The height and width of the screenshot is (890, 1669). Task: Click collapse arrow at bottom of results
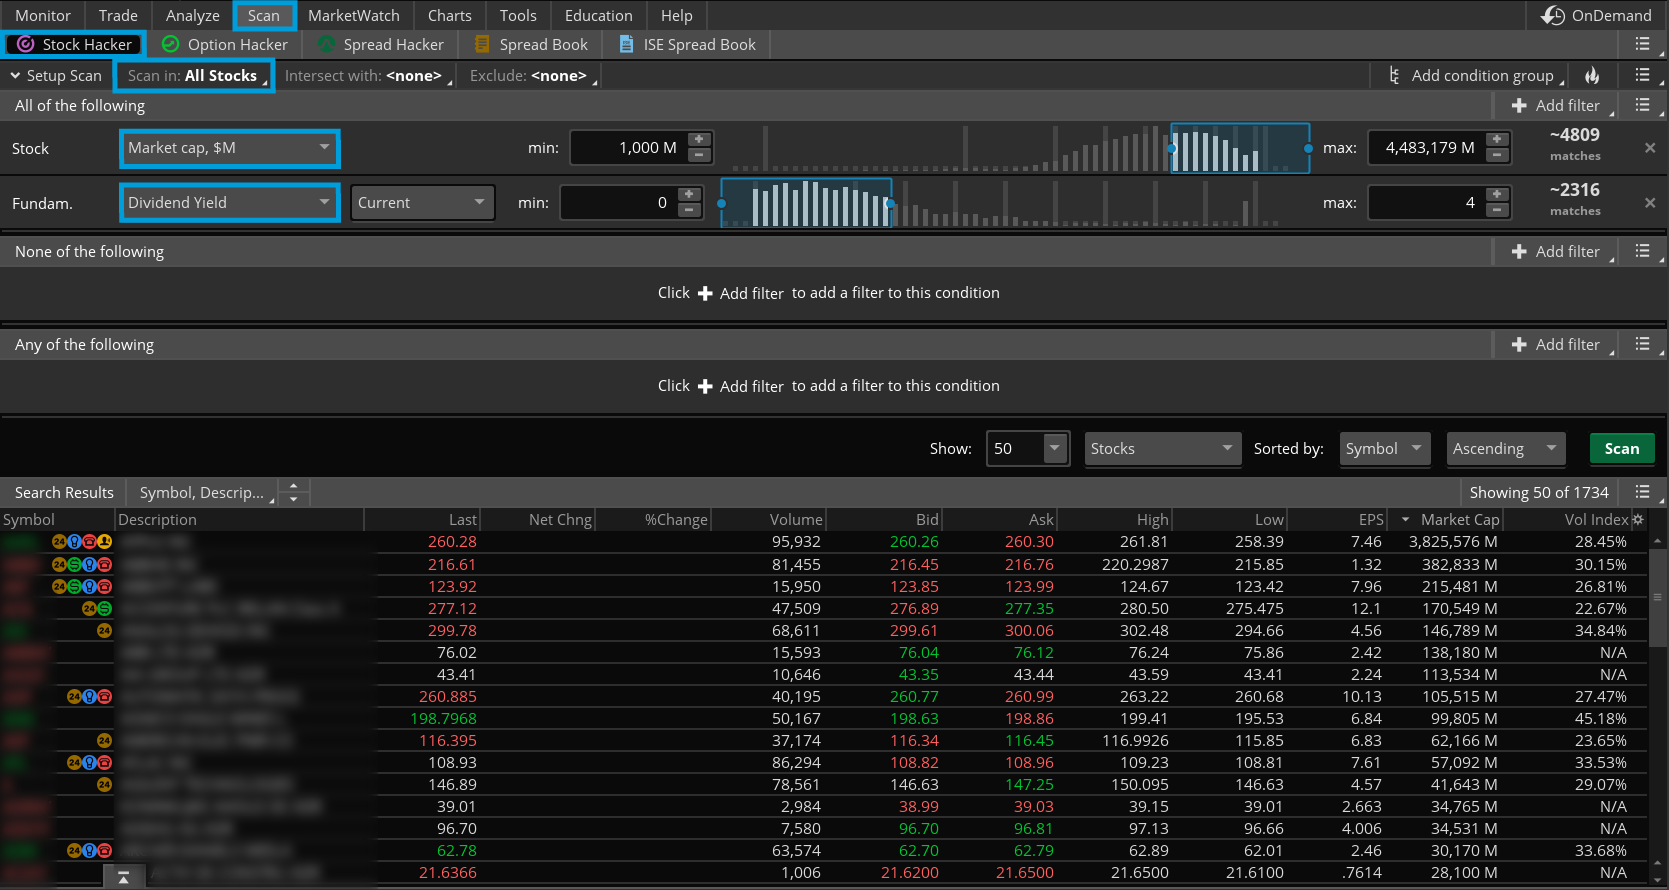(124, 877)
